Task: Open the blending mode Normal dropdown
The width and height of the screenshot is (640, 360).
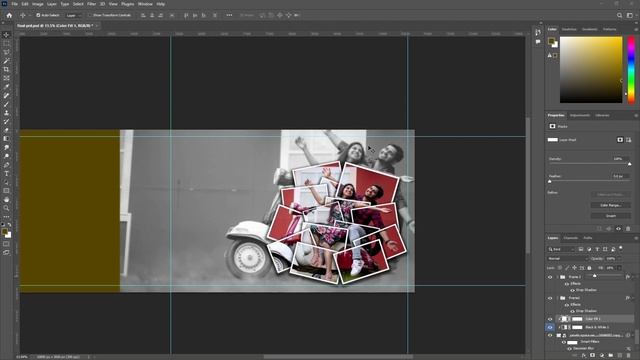Action: (x=567, y=259)
